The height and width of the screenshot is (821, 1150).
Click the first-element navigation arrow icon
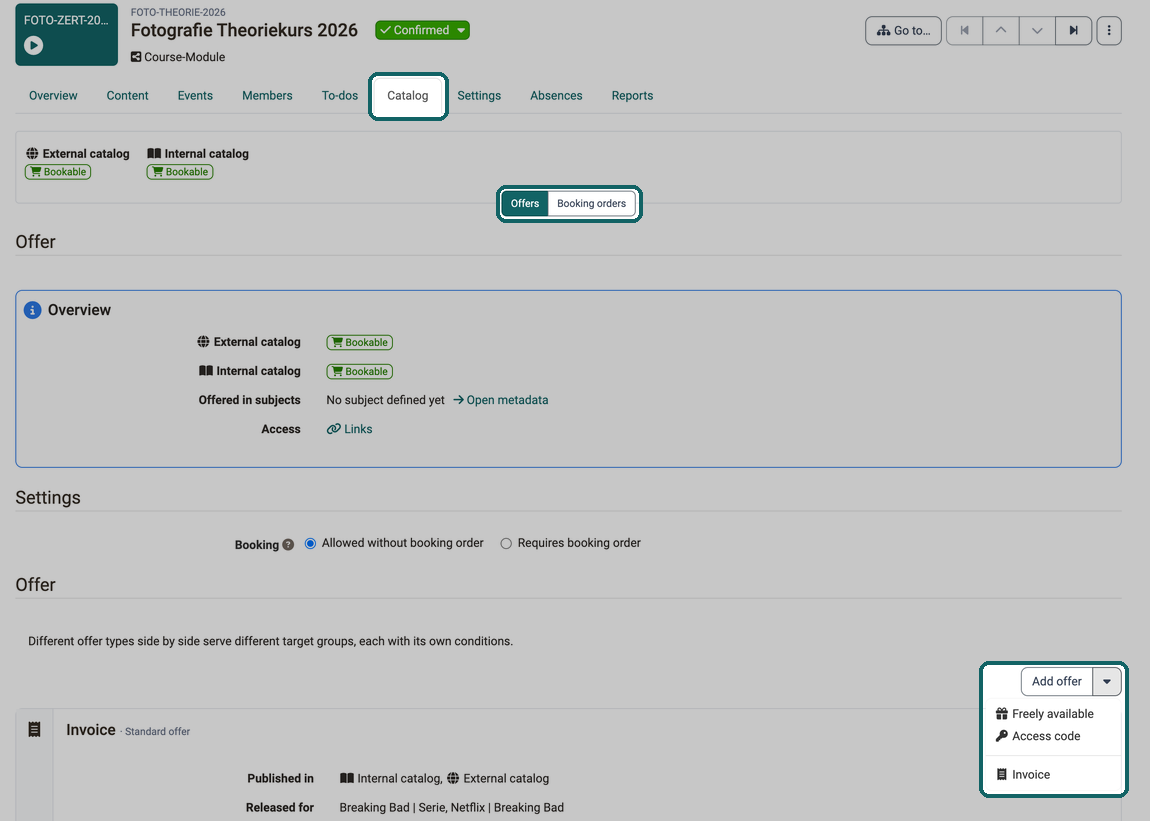(964, 31)
